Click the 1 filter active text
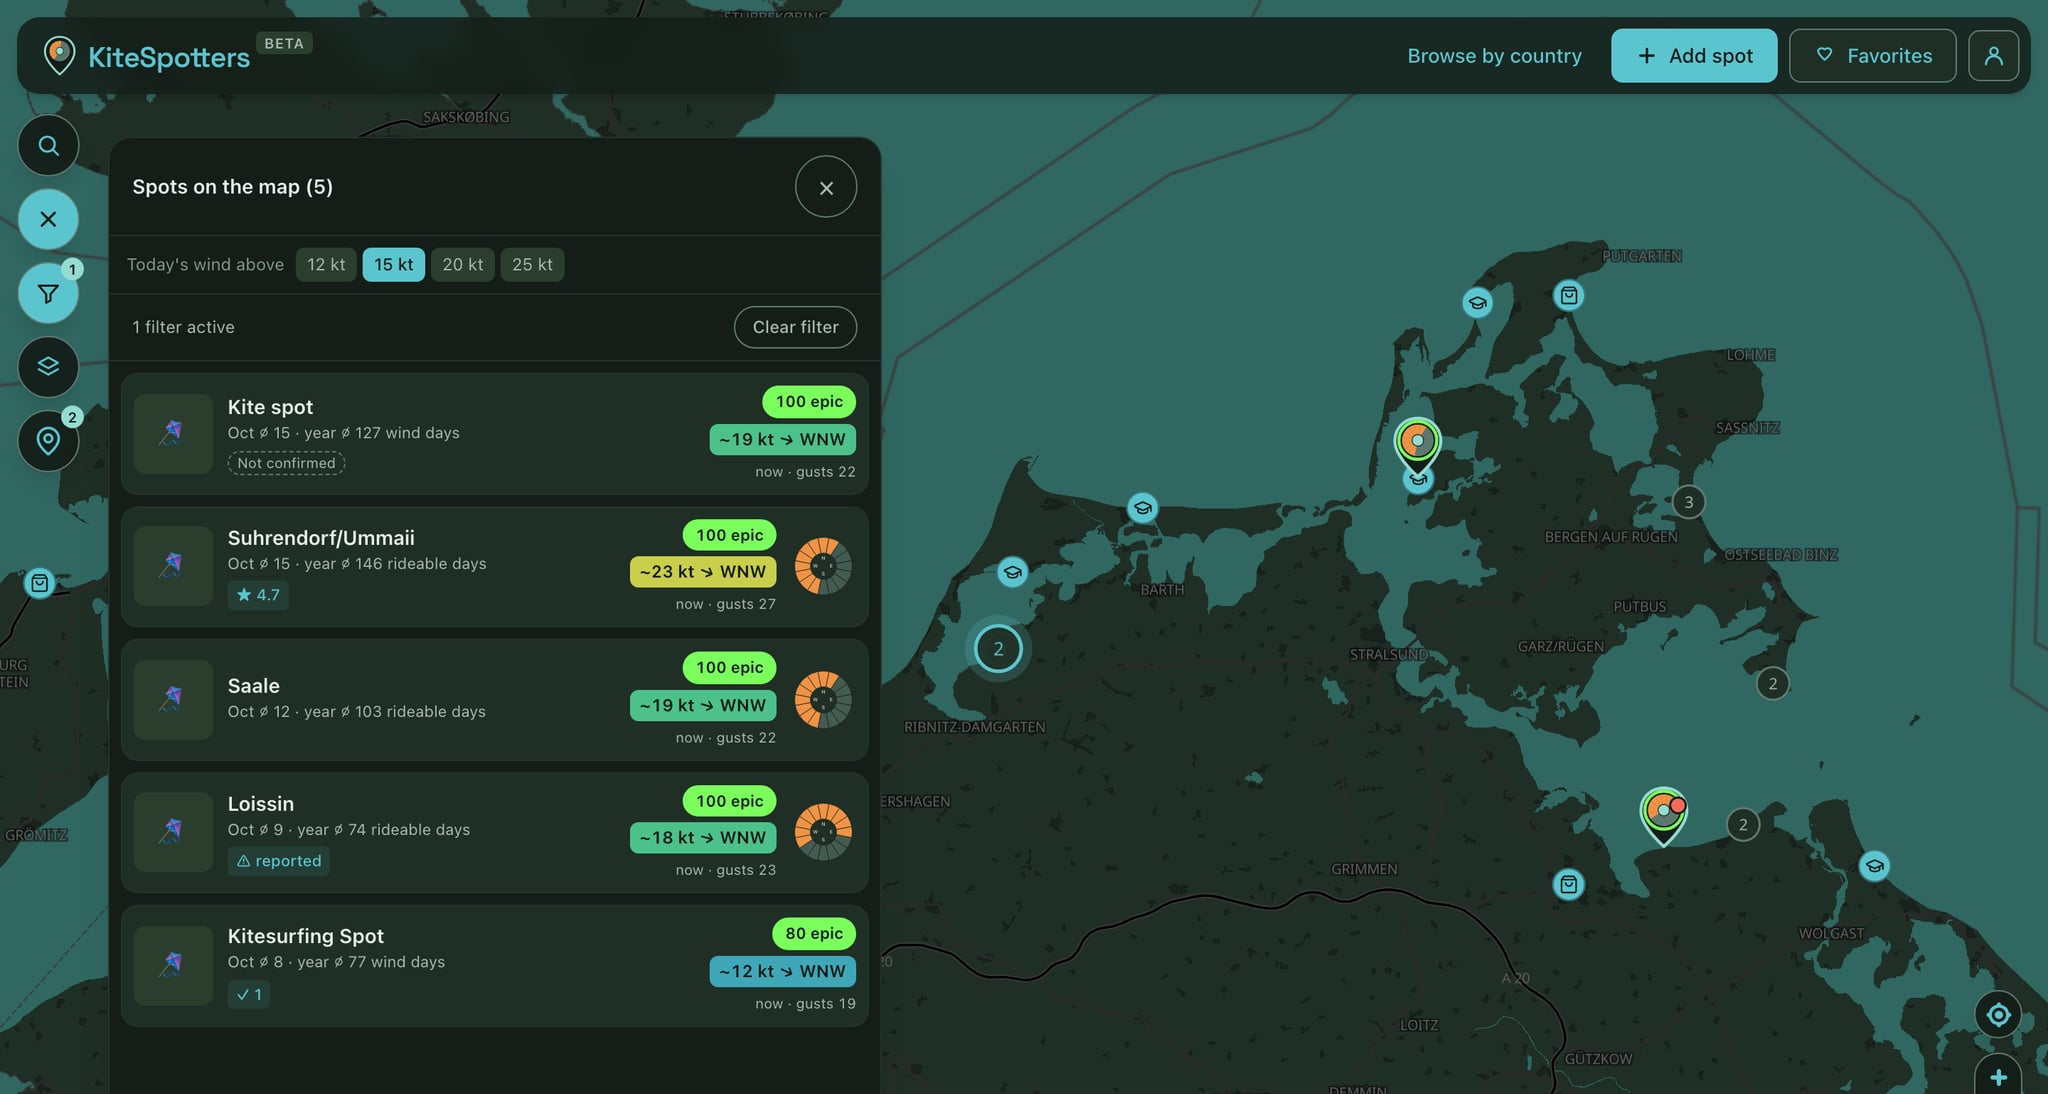 click(183, 327)
